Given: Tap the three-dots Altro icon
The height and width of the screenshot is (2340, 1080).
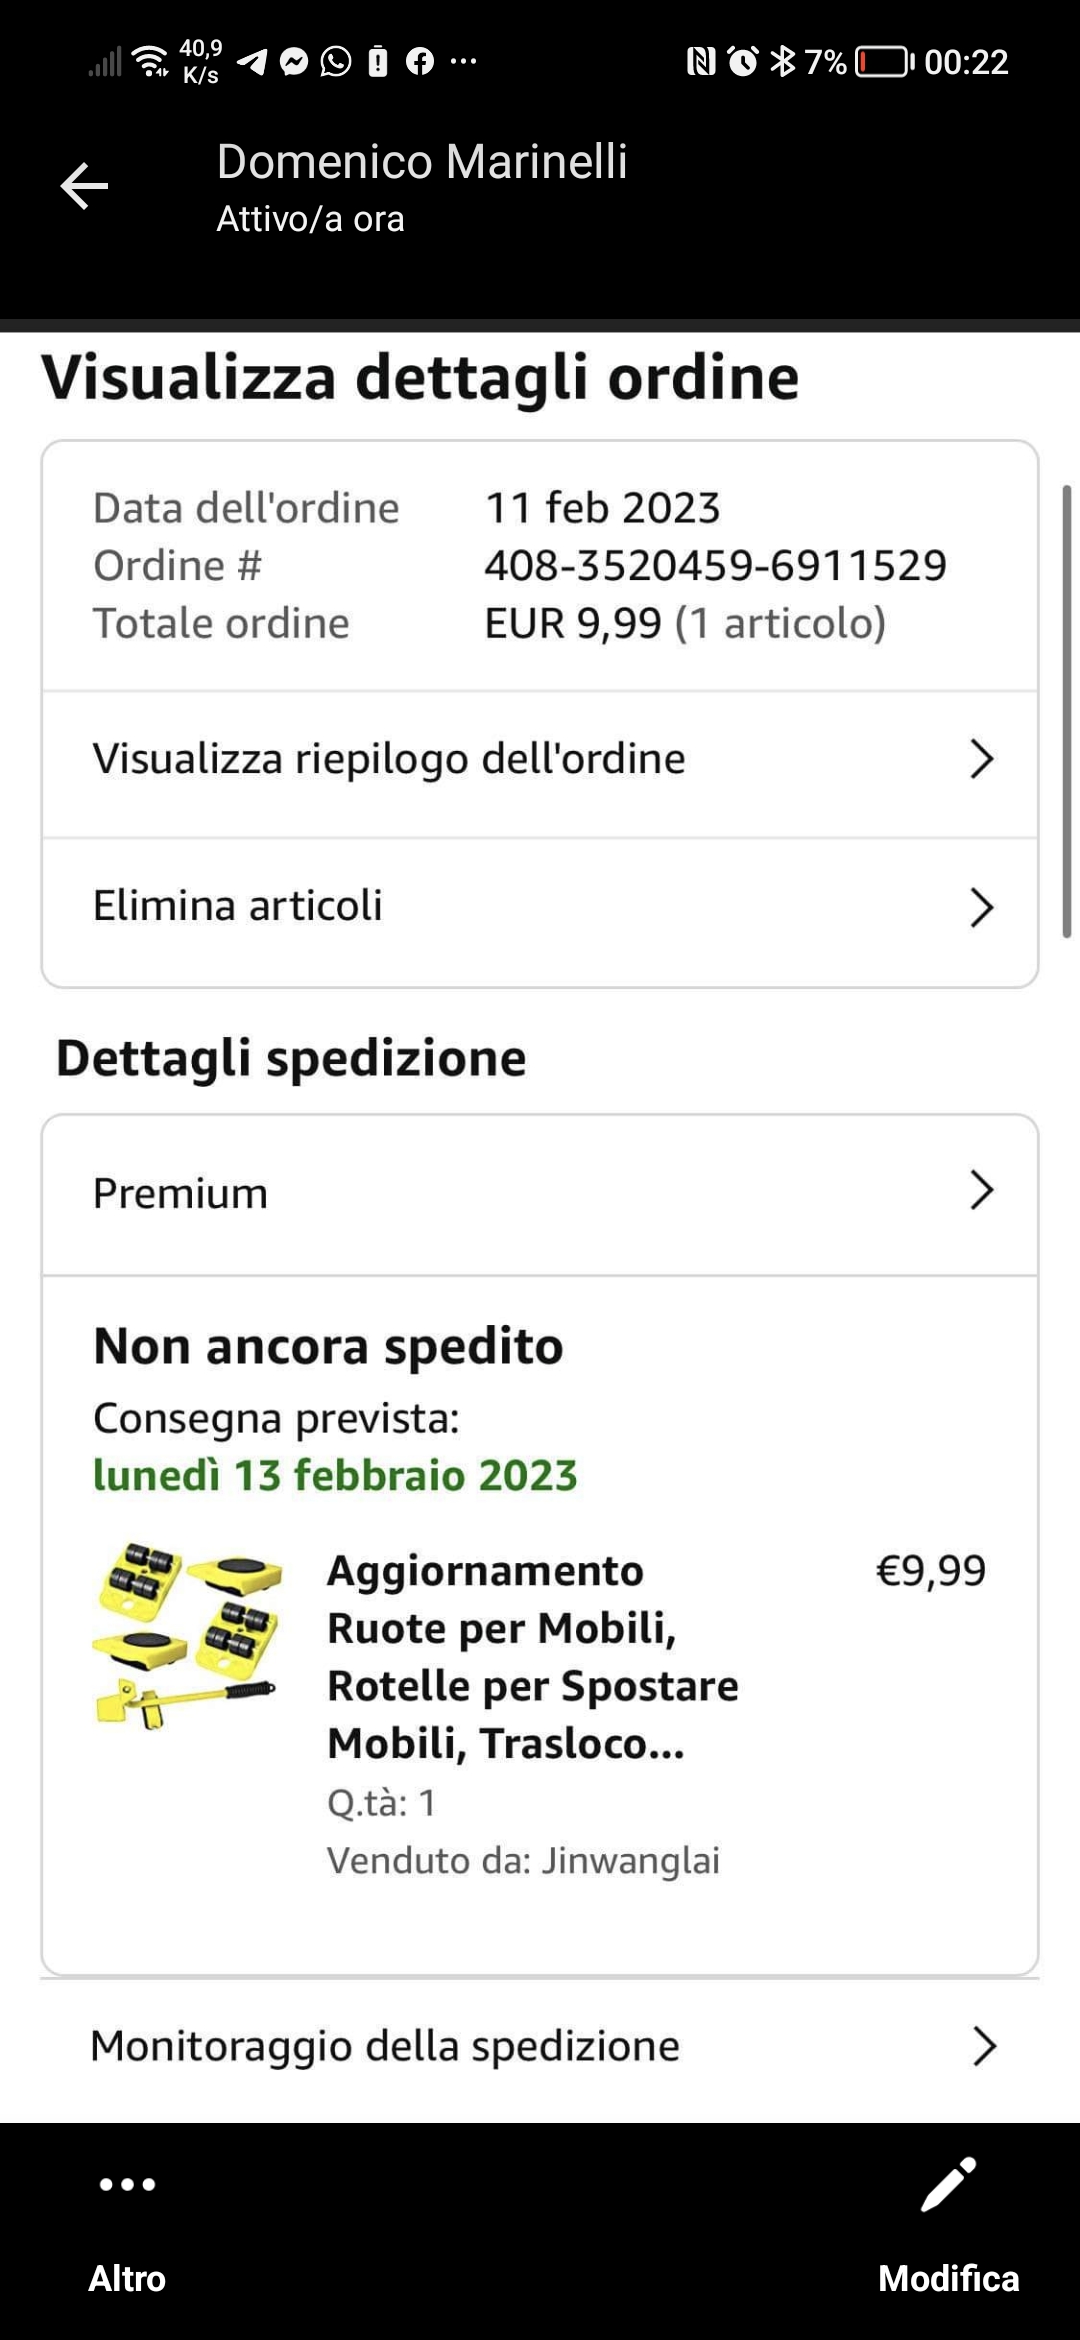Looking at the screenshot, I should point(127,2184).
